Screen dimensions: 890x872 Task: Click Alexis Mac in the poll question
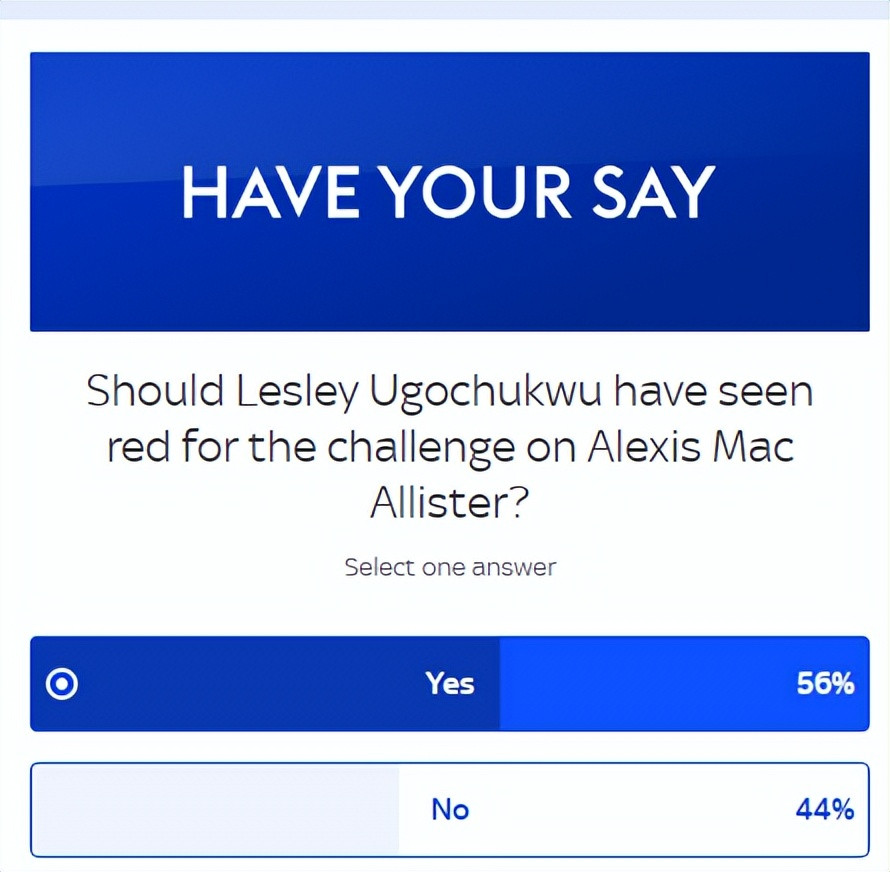click(x=690, y=447)
